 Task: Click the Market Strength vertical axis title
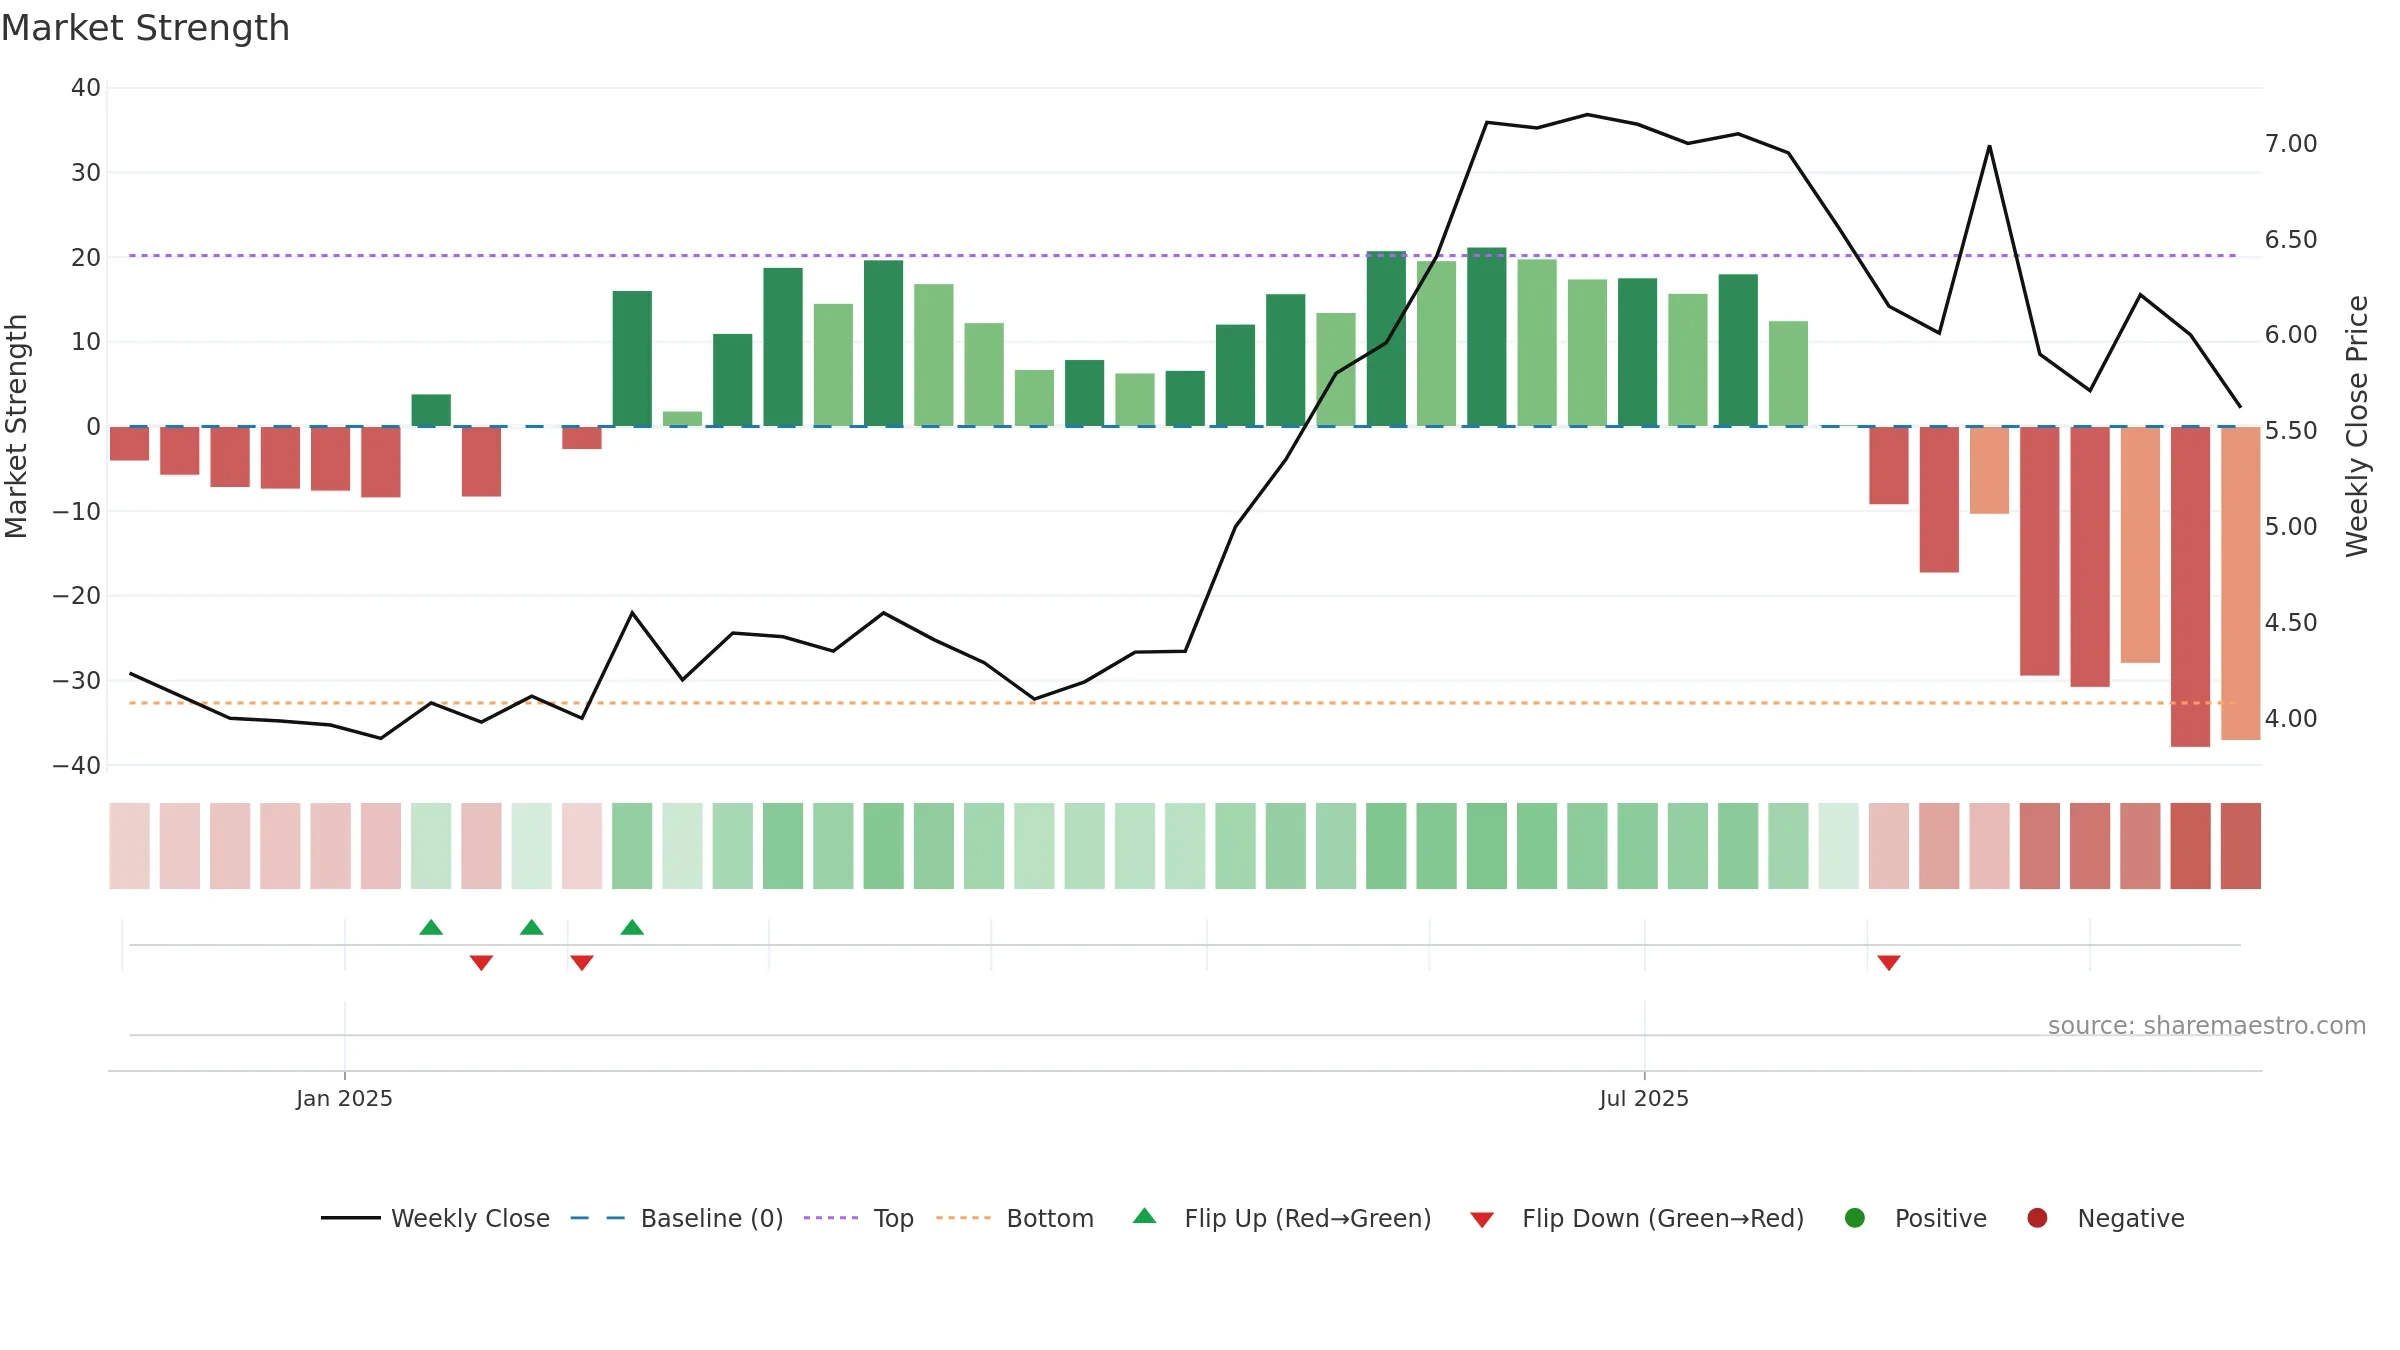16,426
